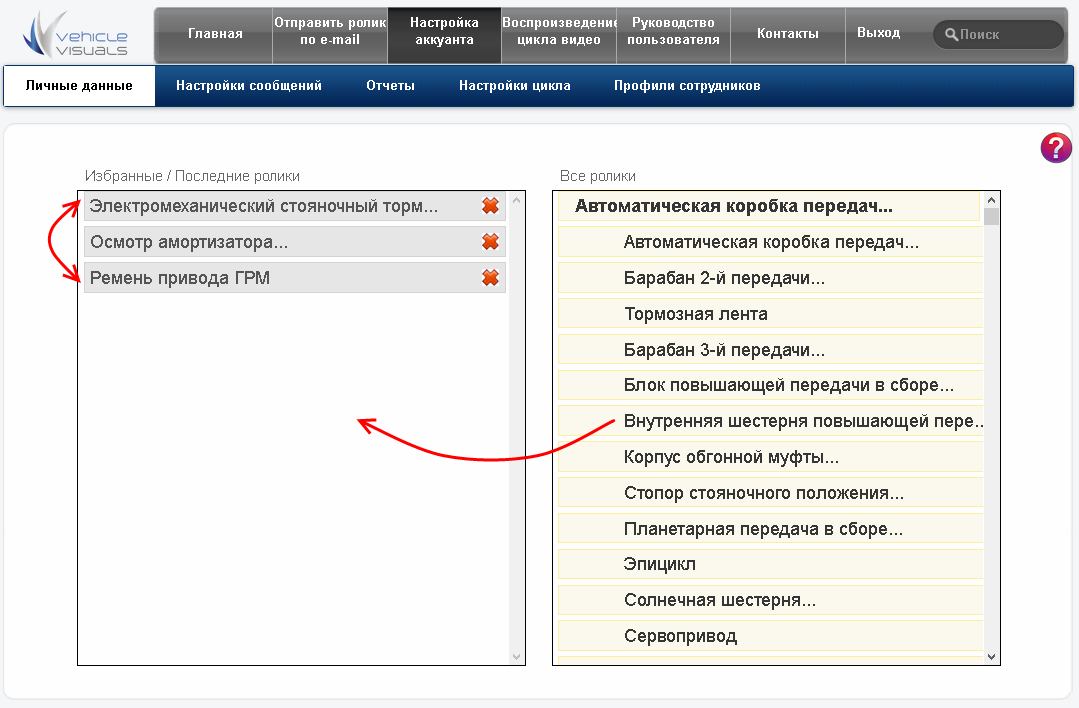
Task: Switch to Отчеты tab
Action: pos(390,86)
